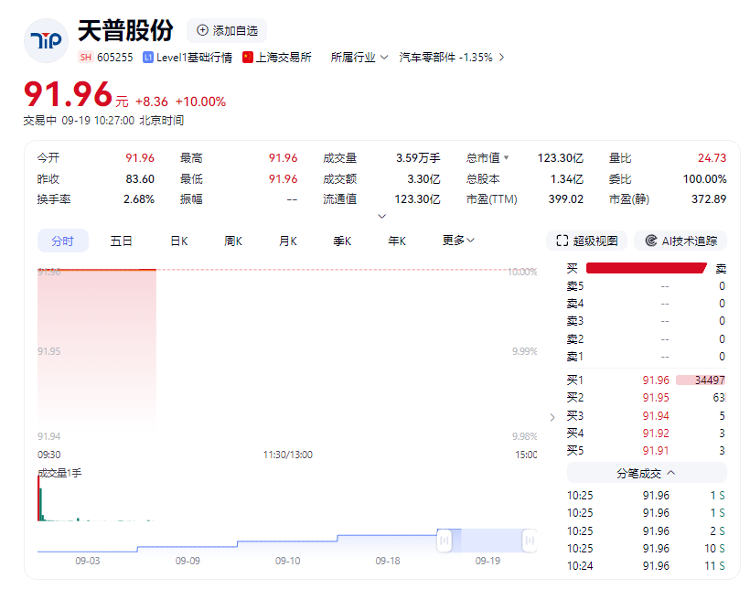
Task: Click the 买1 bid row at 91.96
Action: pyautogui.click(x=645, y=380)
